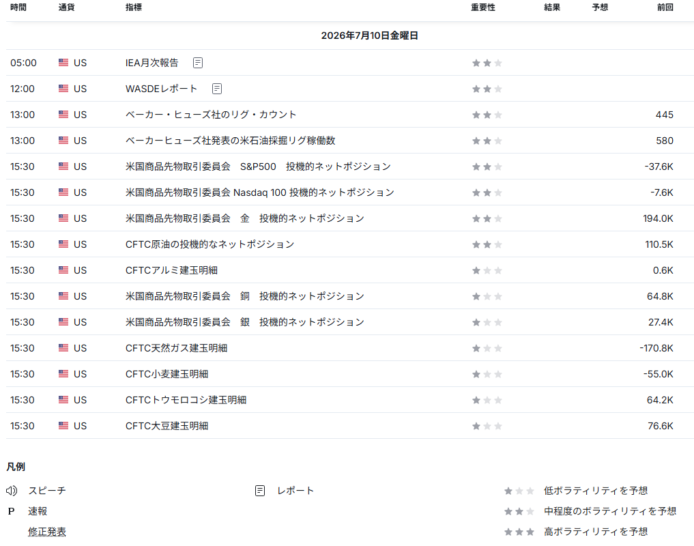Click importance stars for CFTC原油 net position row
The width and height of the screenshot is (694, 546).
coord(487,244)
